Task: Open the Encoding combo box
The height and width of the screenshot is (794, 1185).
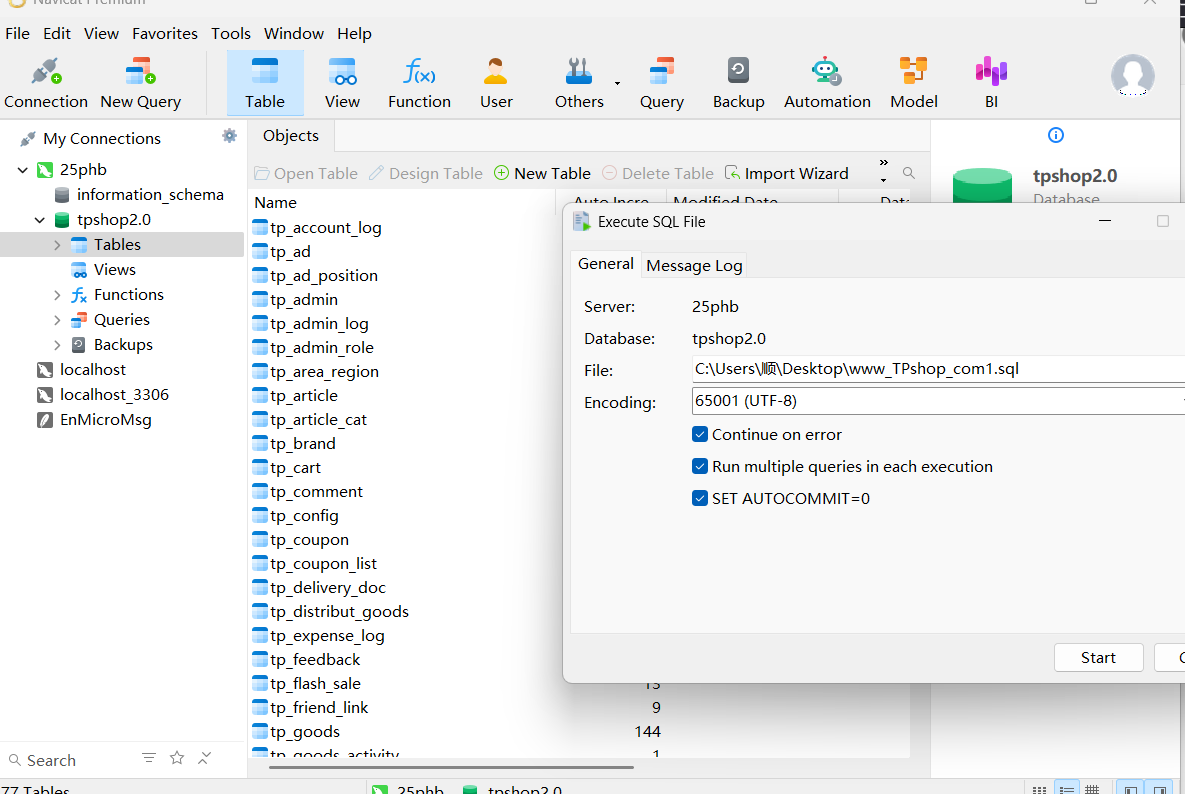Action: click(938, 401)
